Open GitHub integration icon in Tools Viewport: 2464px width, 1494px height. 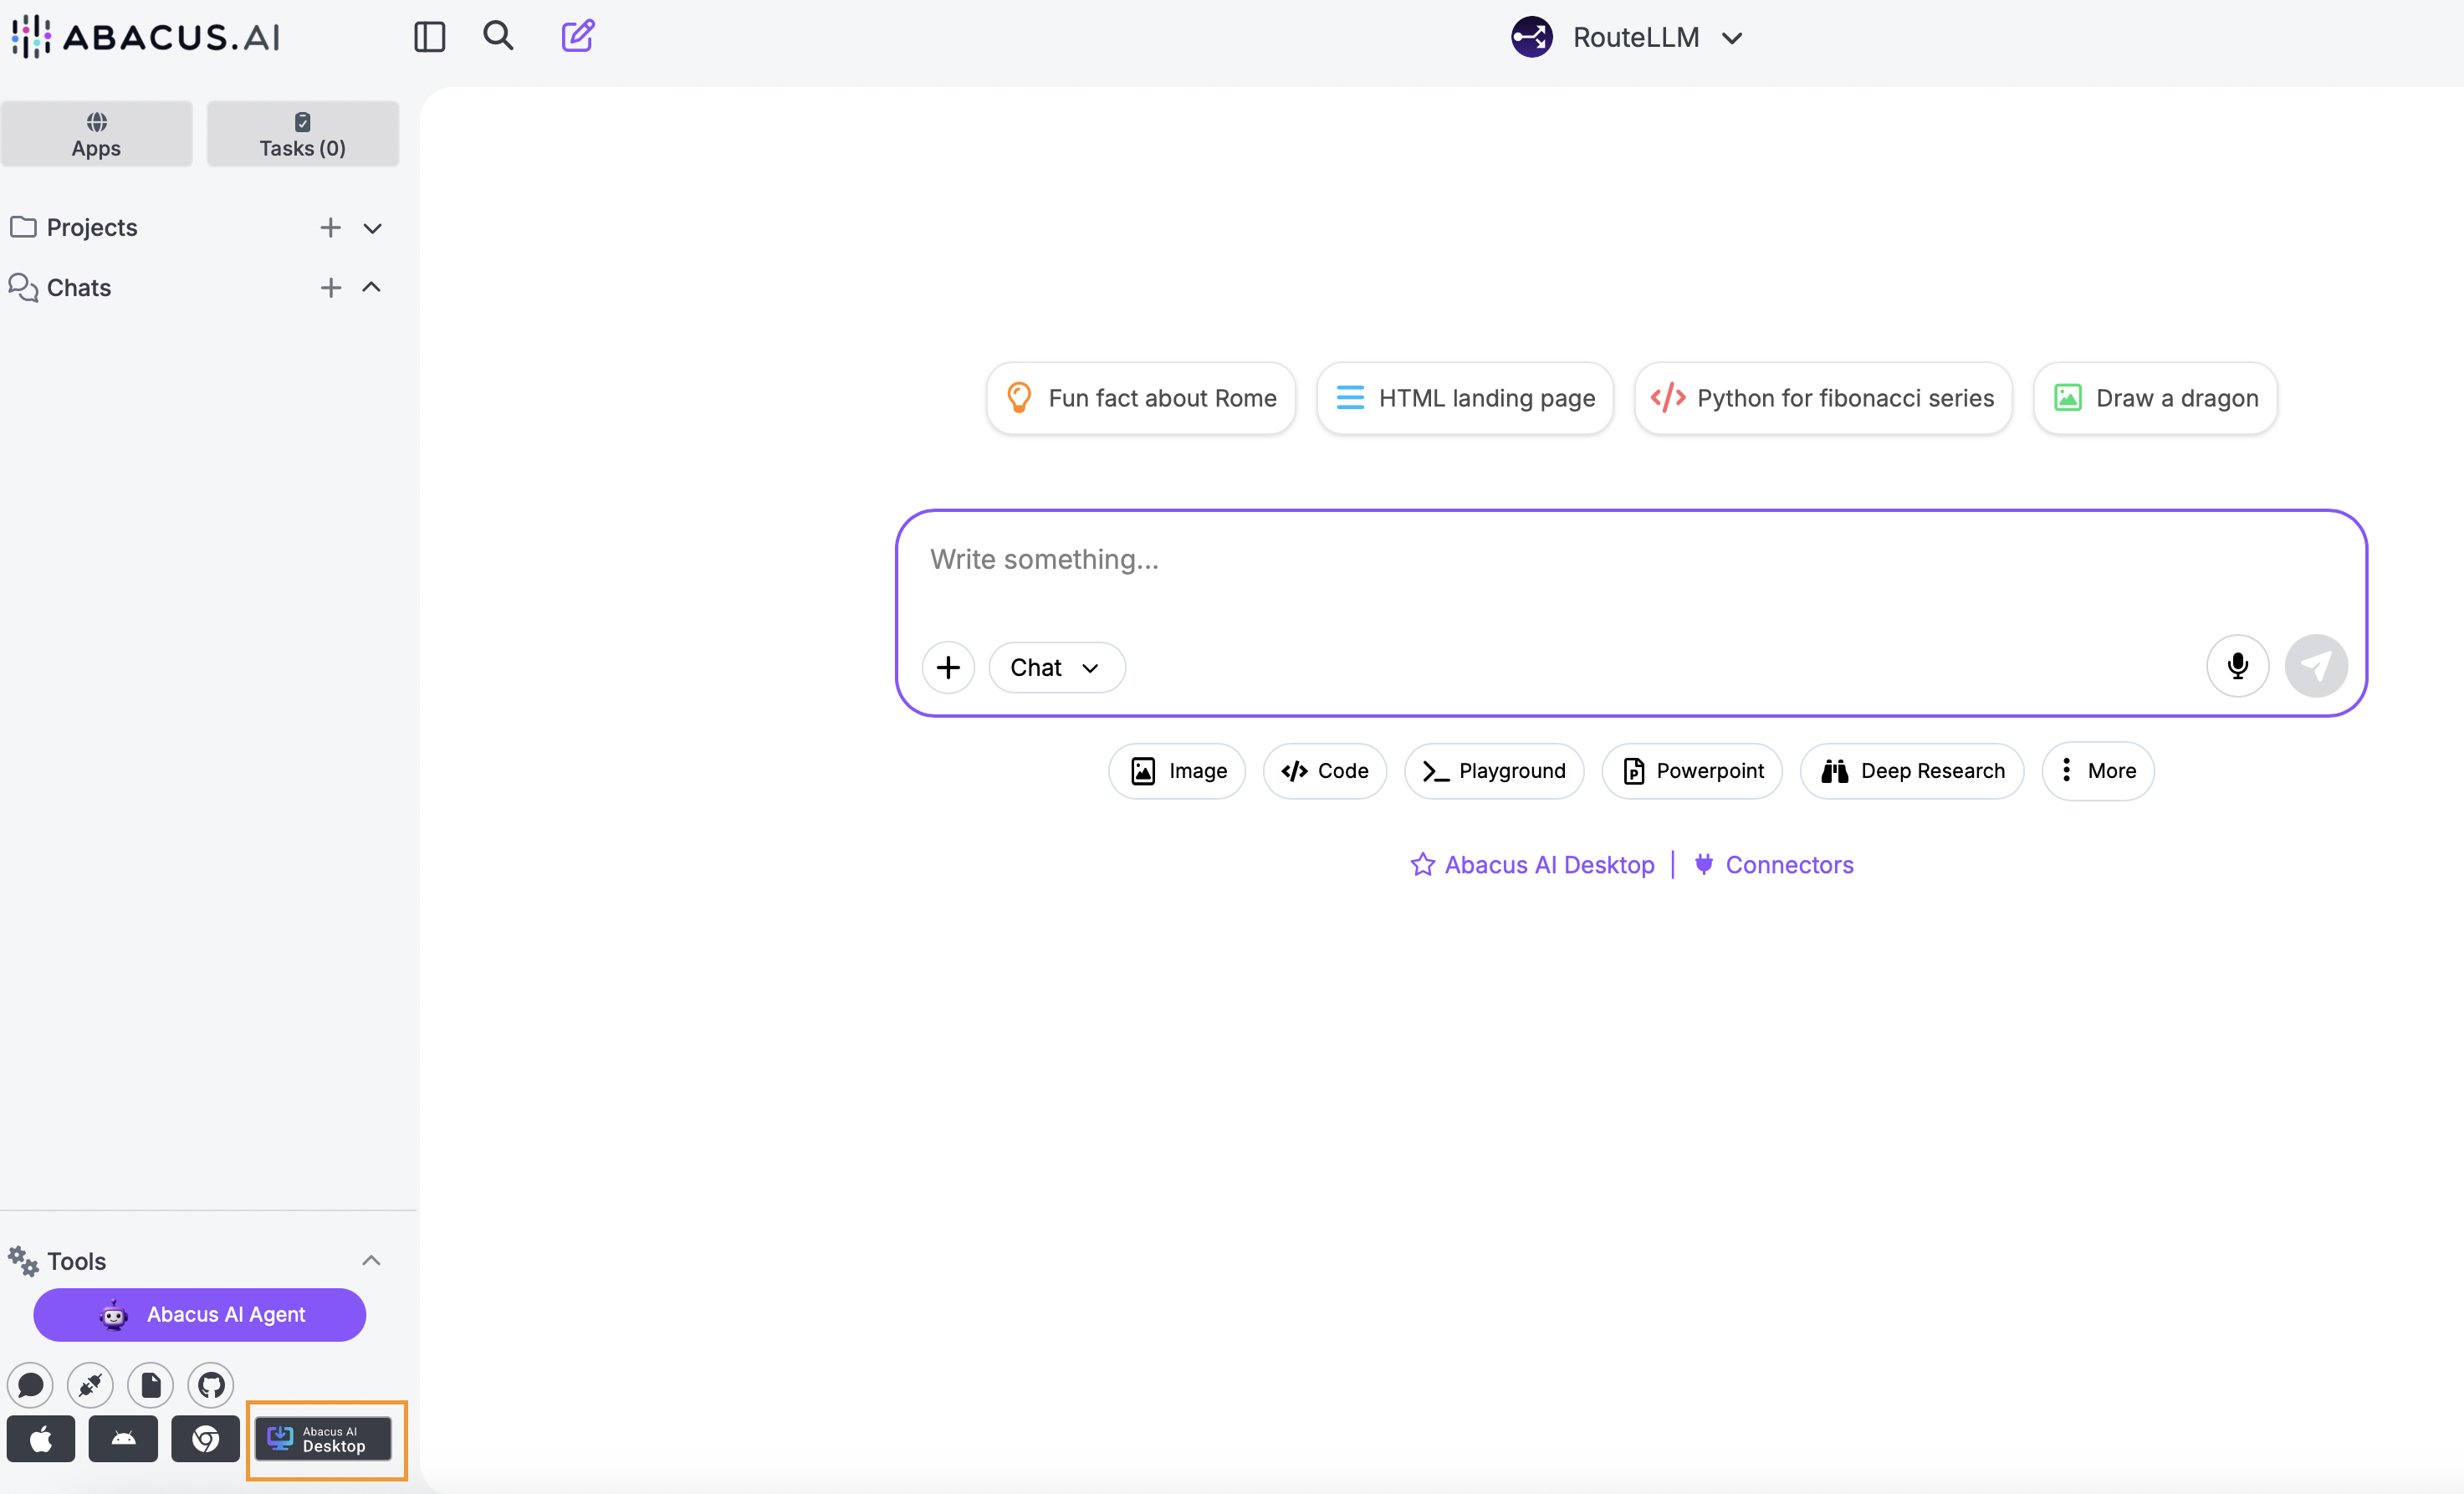(211, 1385)
